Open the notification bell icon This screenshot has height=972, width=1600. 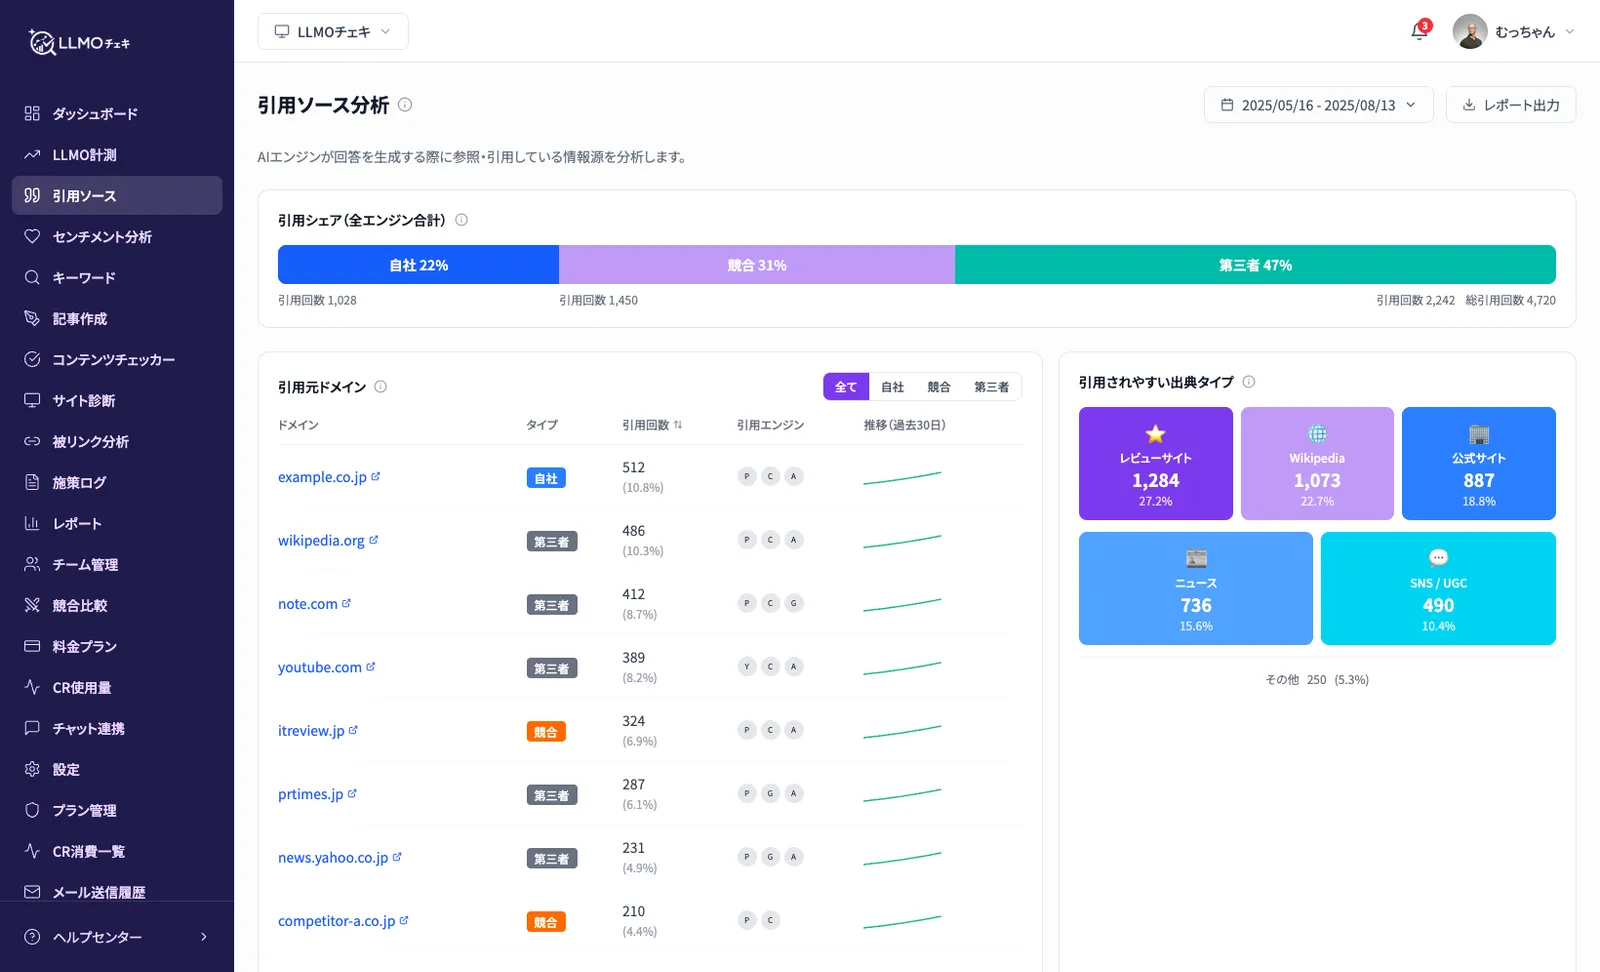point(1418,32)
